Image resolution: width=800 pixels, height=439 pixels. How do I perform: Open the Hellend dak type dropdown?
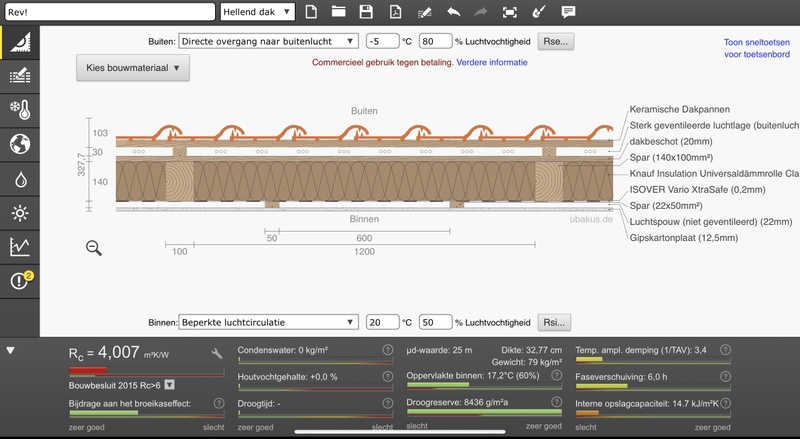258,12
